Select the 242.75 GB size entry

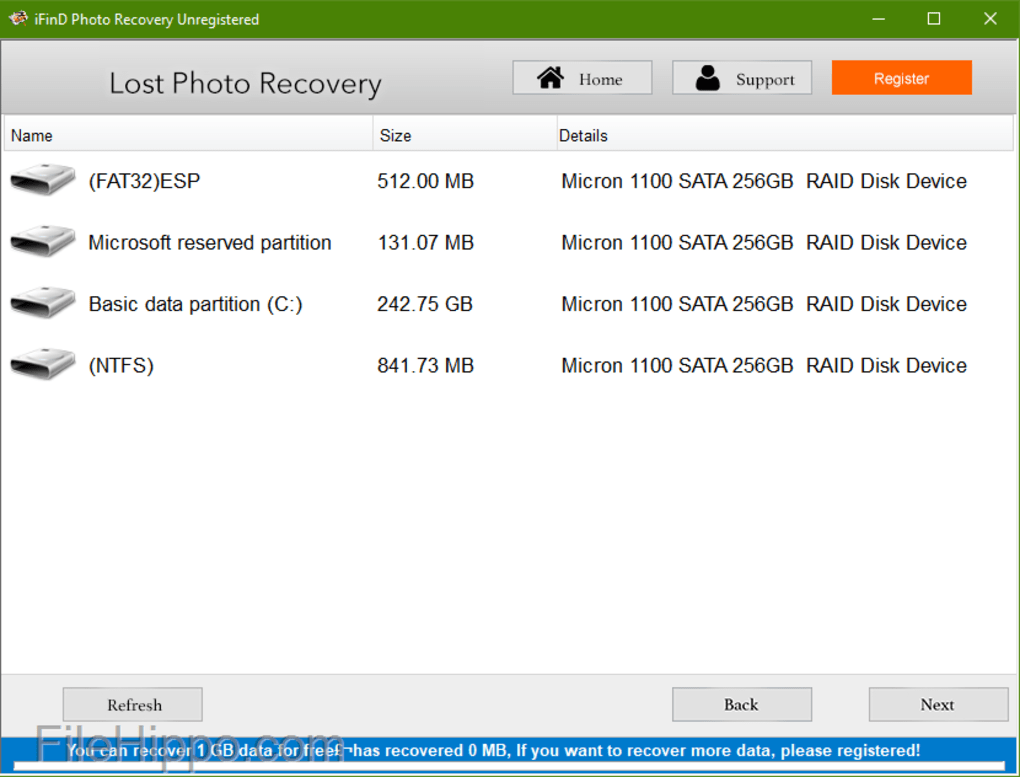coord(425,304)
